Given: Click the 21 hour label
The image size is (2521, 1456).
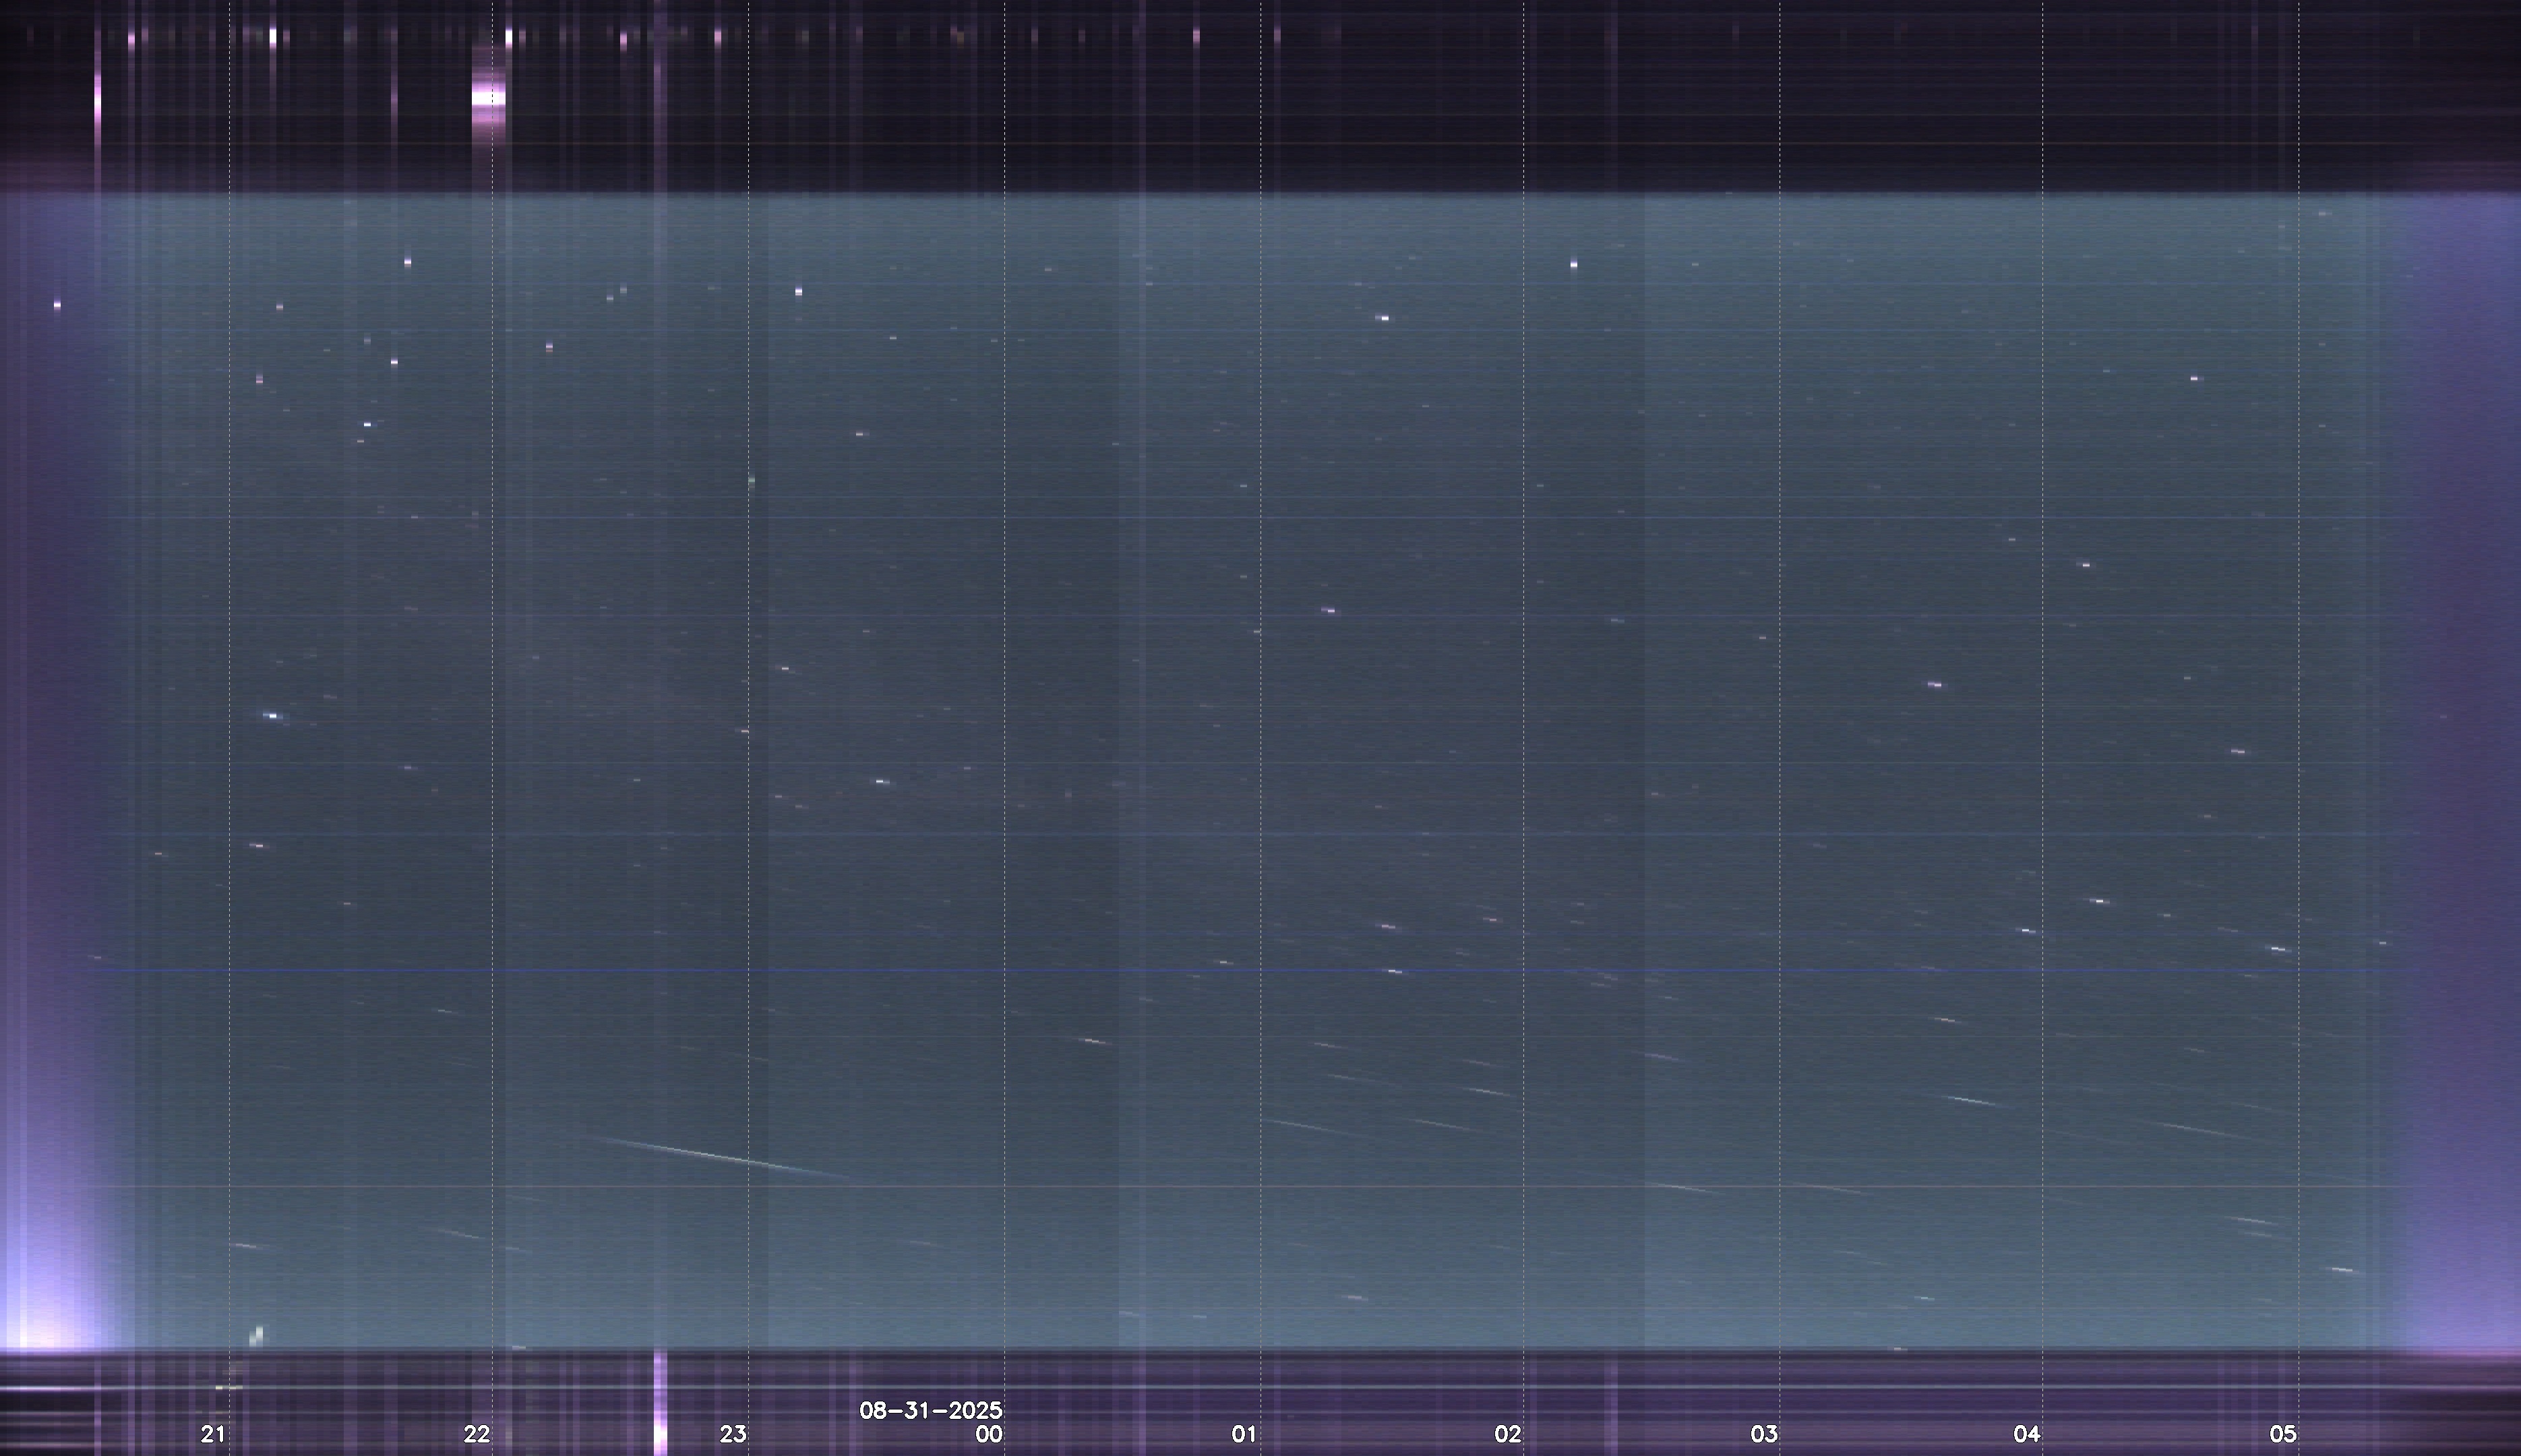Looking at the screenshot, I should [x=213, y=1434].
